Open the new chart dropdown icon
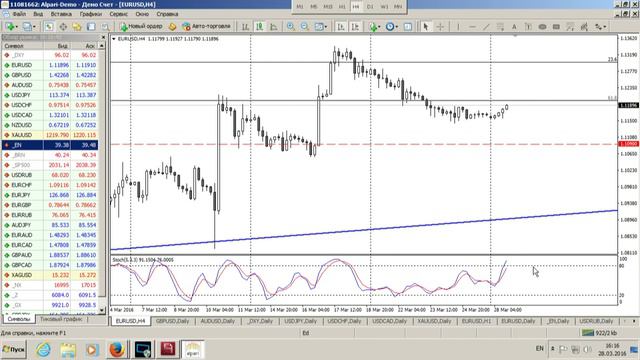The image size is (640, 360). click(x=11, y=27)
